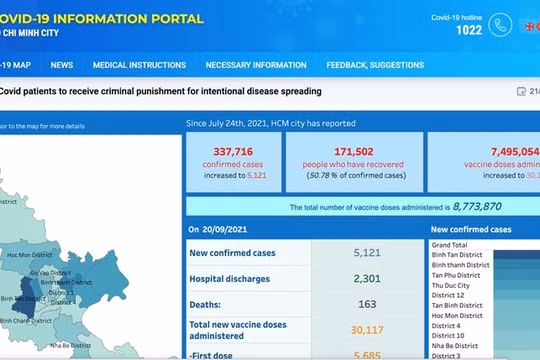Select the New confirmed cases row label

(232, 253)
